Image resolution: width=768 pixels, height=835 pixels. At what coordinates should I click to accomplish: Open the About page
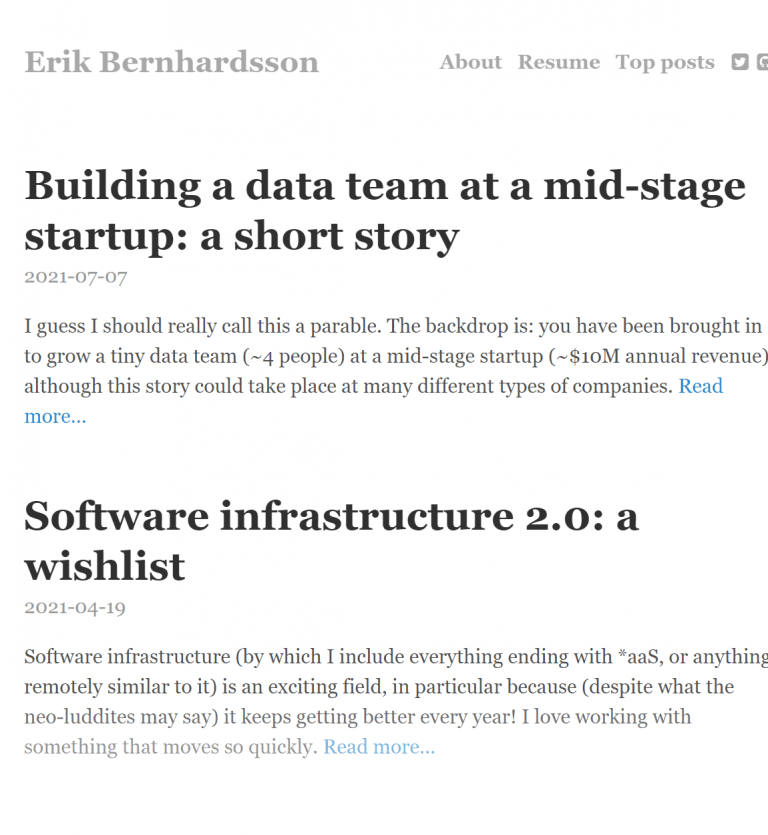[x=470, y=62]
